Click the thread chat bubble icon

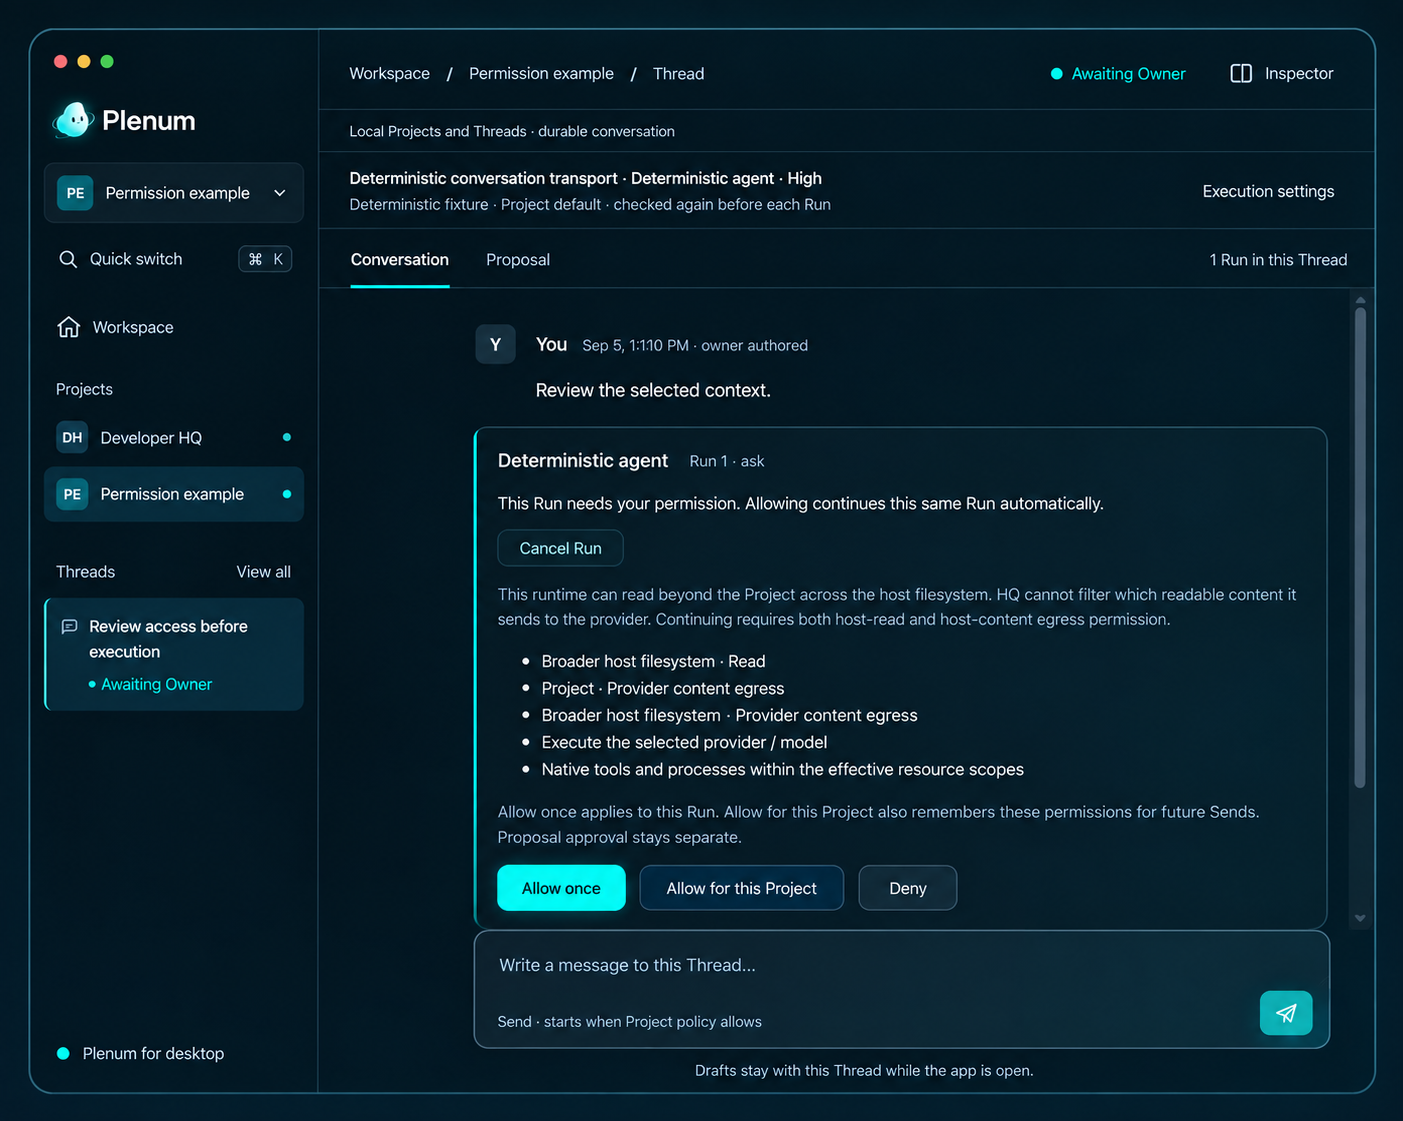[x=69, y=627]
